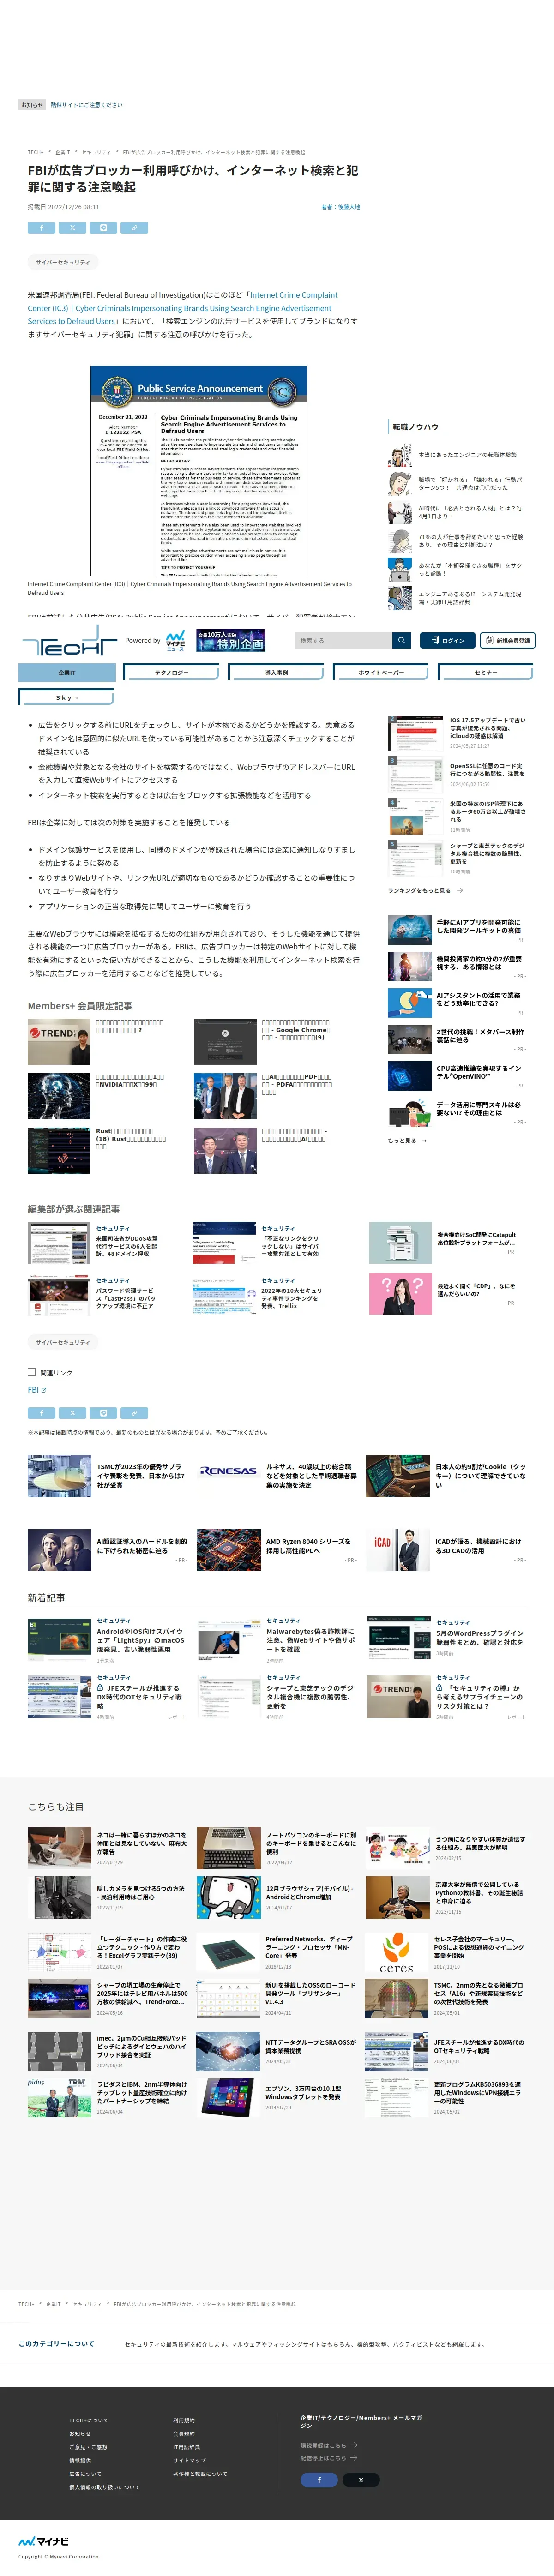The width and height of the screenshot is (554, 2576).
Task: Click the arrow next to 購読登録はこちら
Action: pyautogui.click(x=354, y=2446)
